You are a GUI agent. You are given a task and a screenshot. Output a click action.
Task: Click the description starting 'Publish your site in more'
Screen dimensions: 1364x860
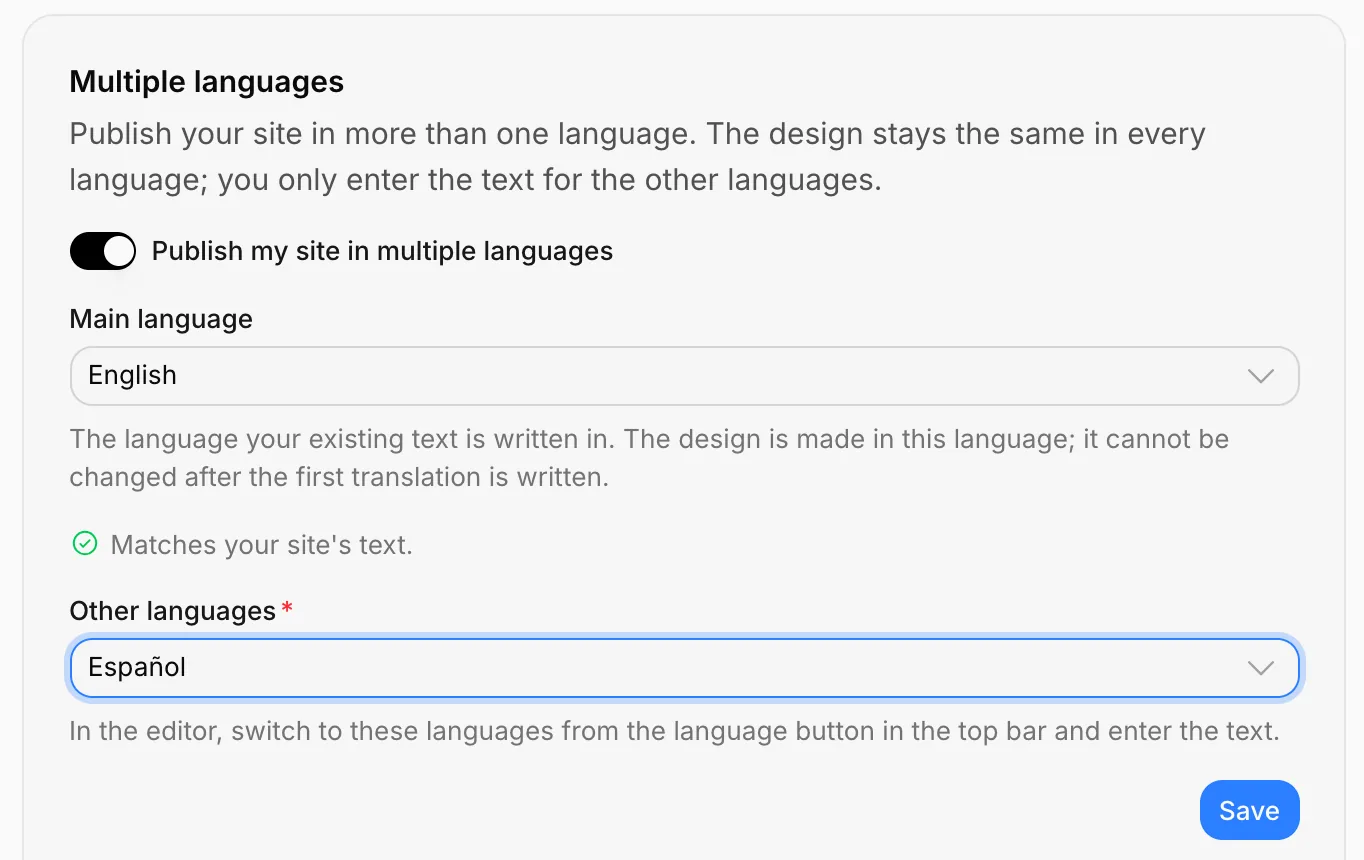coord(637,157)
